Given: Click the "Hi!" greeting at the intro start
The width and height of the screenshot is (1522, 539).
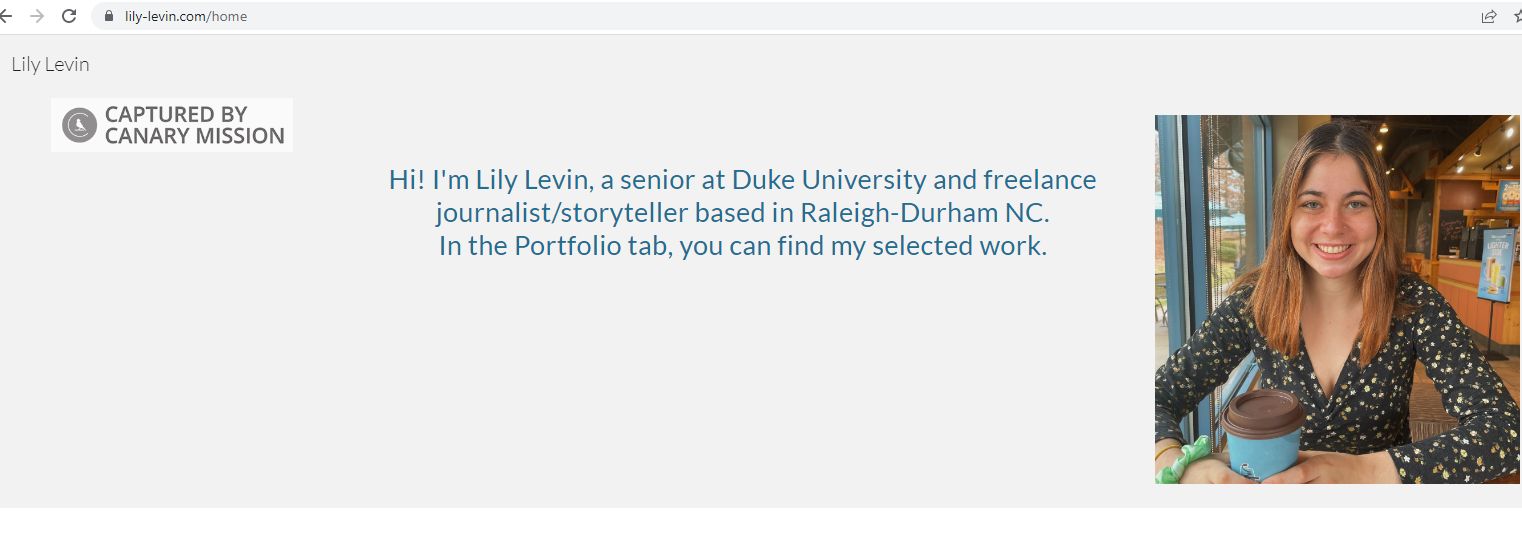Looking at the screenshot, I should coord(407,180).
